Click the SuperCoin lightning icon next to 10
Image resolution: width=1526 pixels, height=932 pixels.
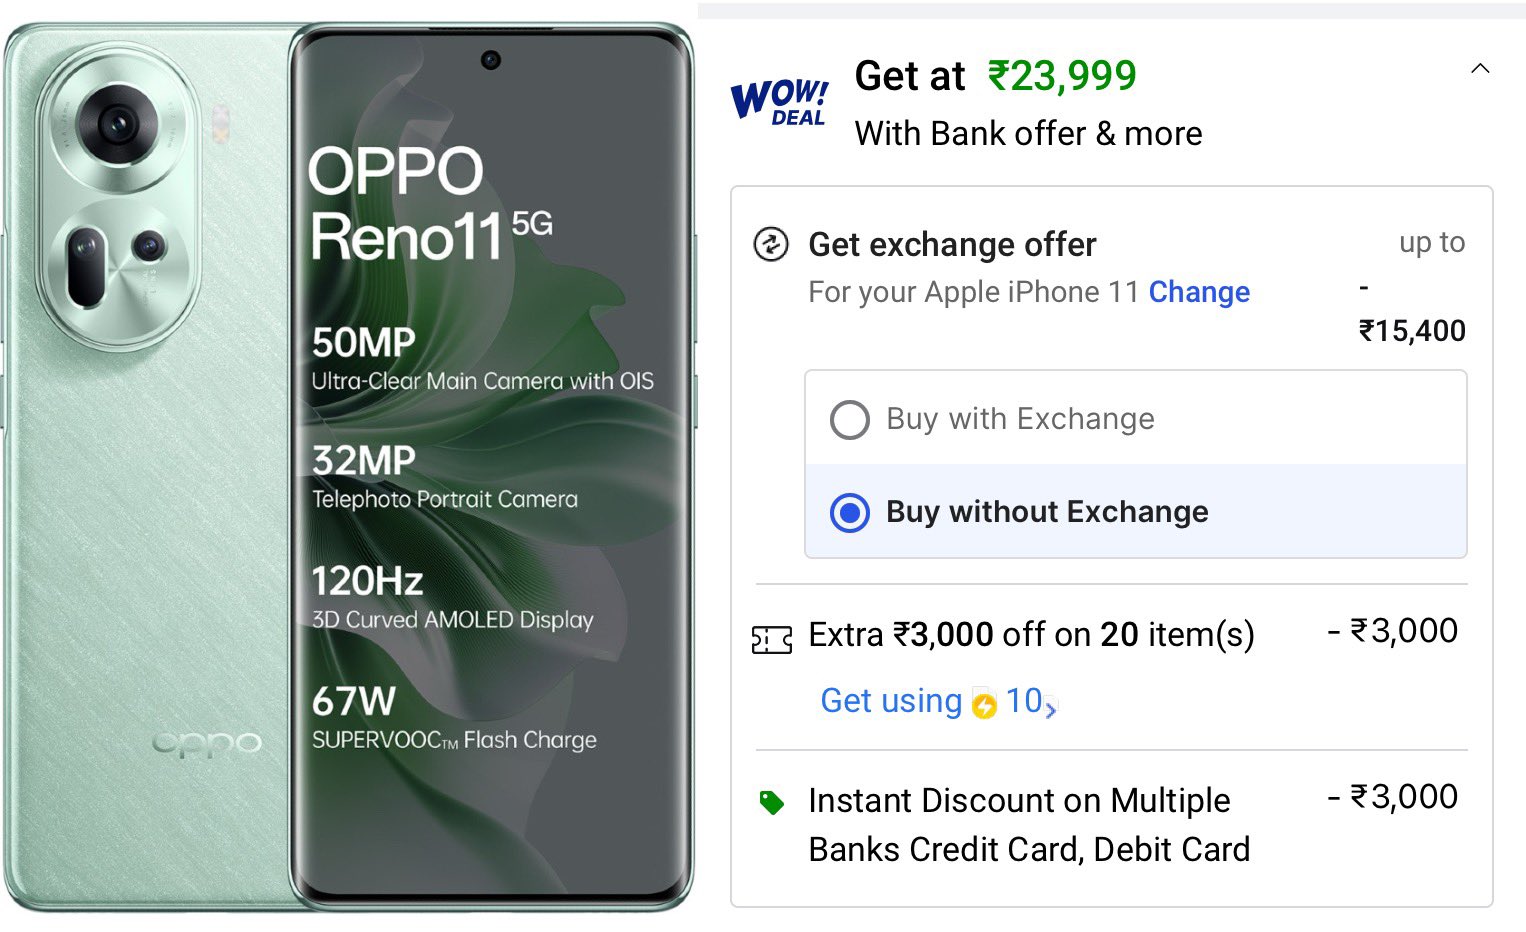(x=984, y=704)
